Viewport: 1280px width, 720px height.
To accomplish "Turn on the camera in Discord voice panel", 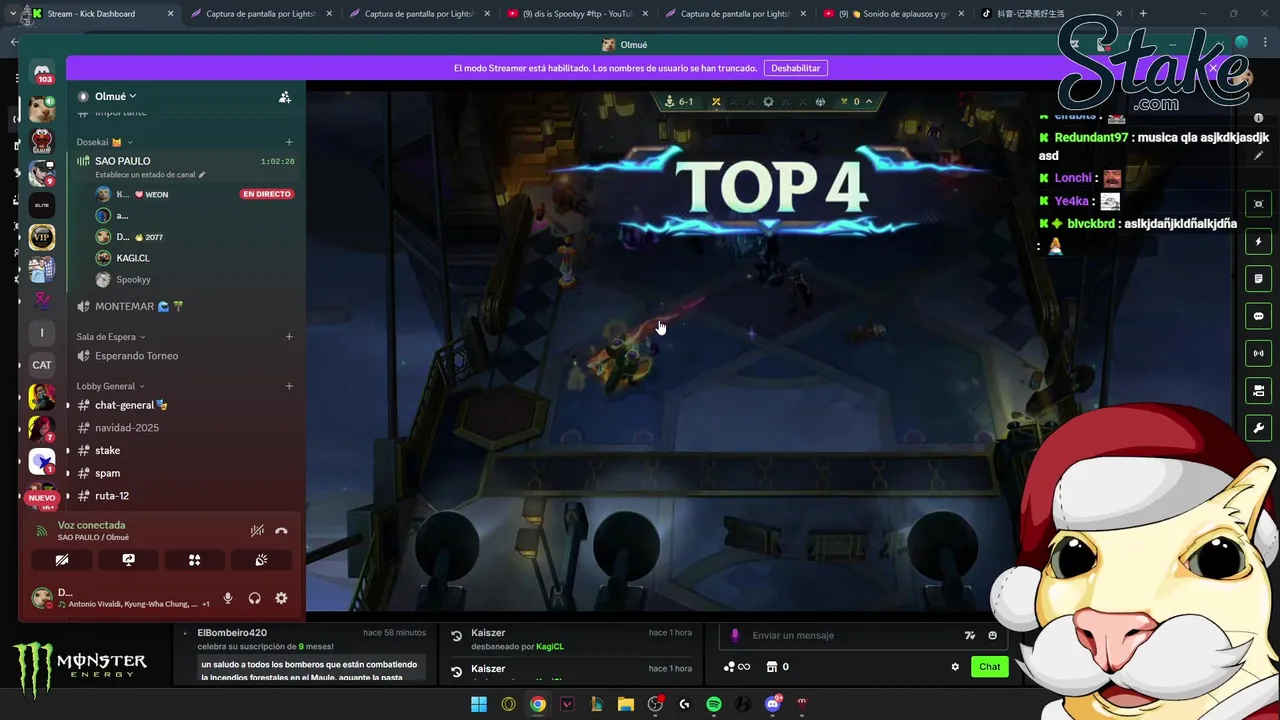I will pyautogui.click(x=62, y=560).
